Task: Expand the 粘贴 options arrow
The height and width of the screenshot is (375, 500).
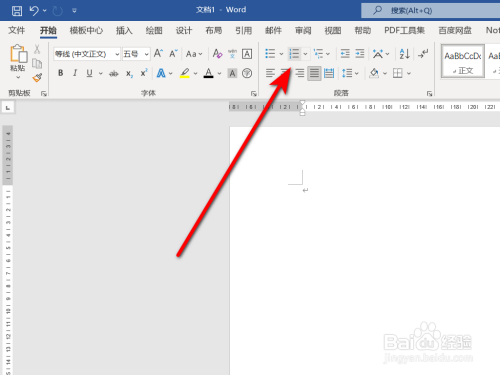Action: coord(18,77)
